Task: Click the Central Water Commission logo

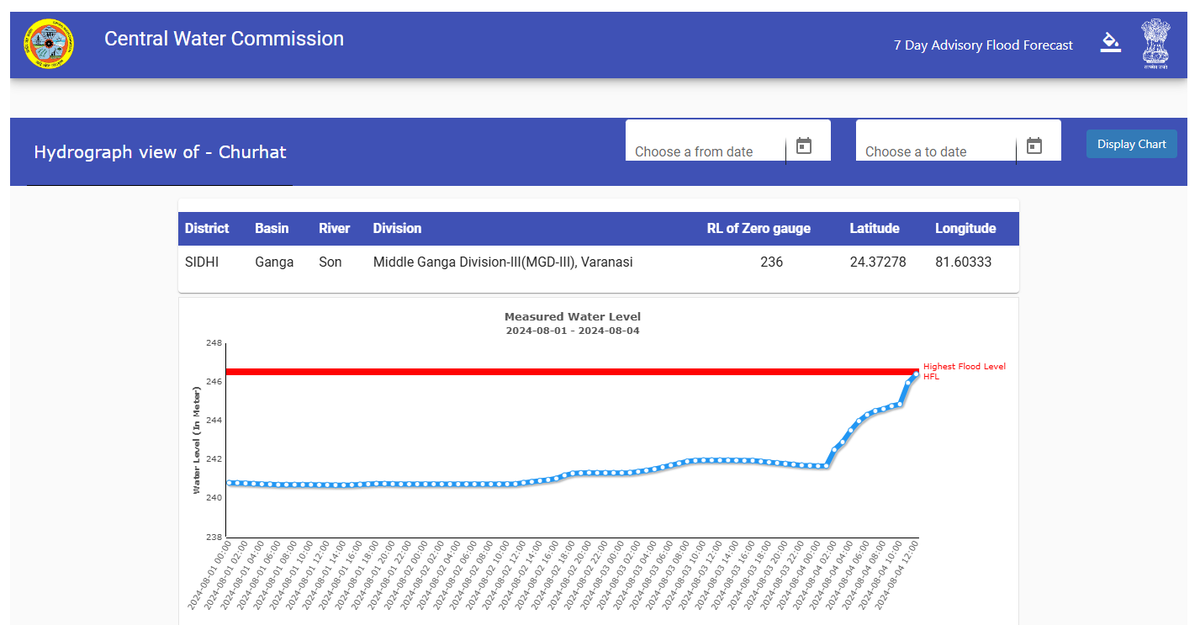Action: click(49, 44)
